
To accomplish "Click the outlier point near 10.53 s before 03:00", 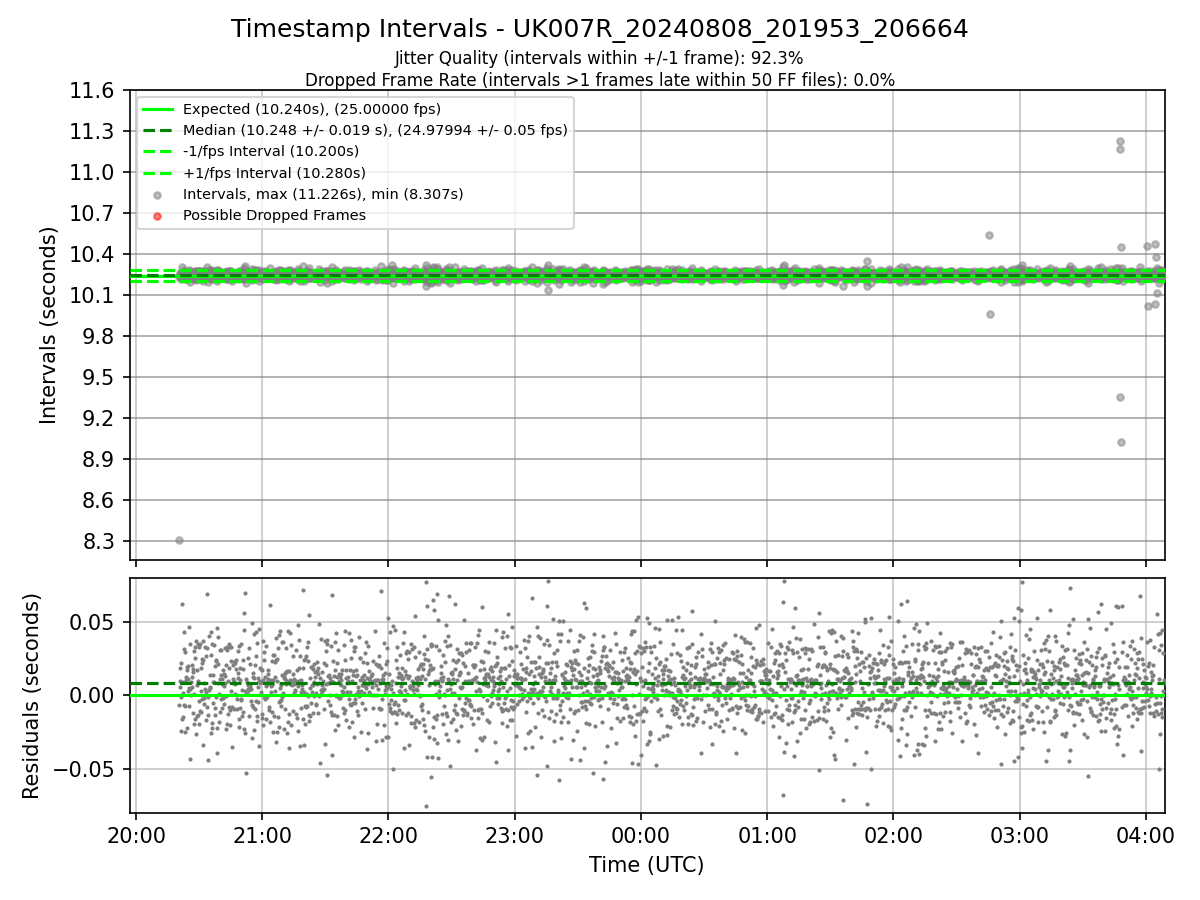I will [989, 235].
